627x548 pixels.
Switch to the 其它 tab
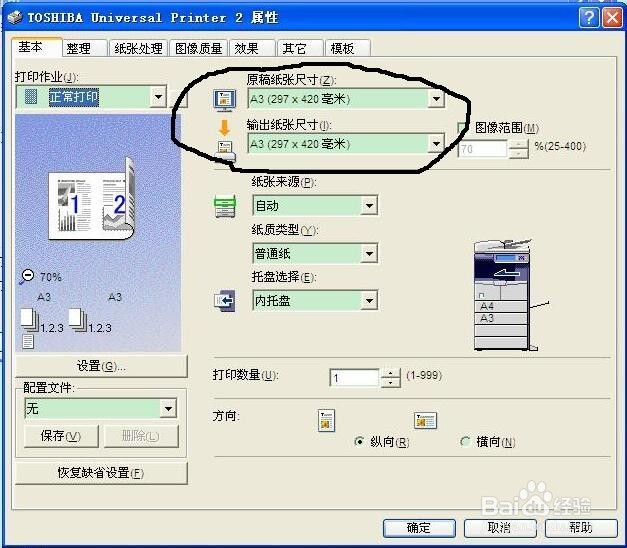tap(300, 48)
